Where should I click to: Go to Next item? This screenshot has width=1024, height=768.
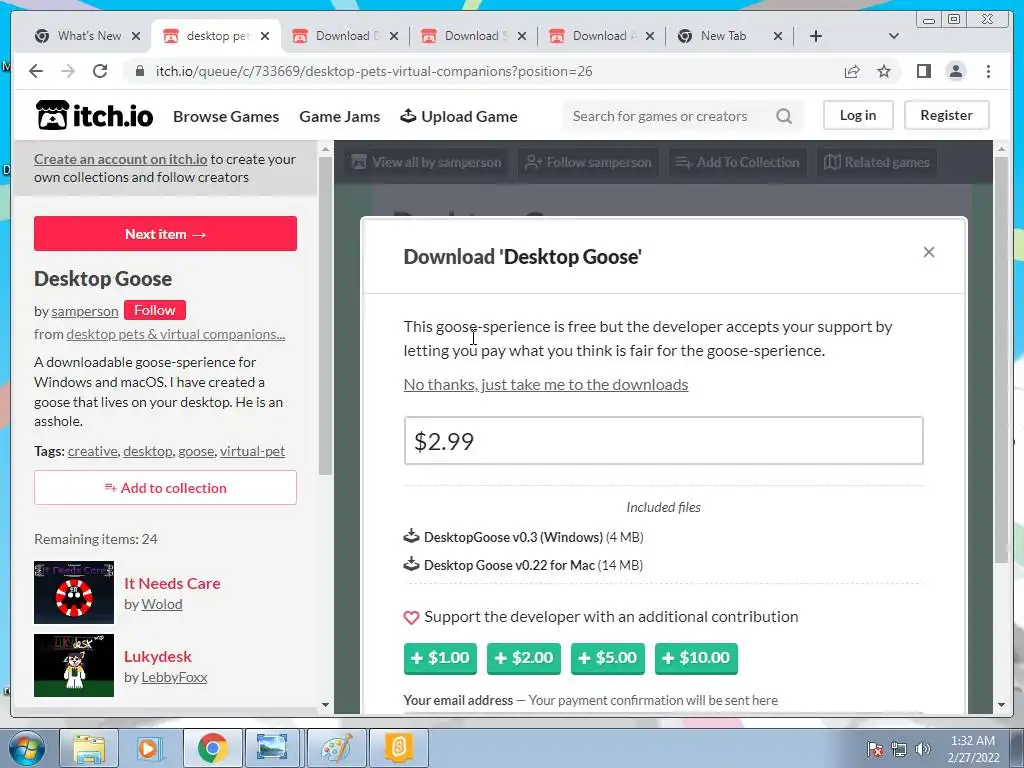tap(165, 234)
